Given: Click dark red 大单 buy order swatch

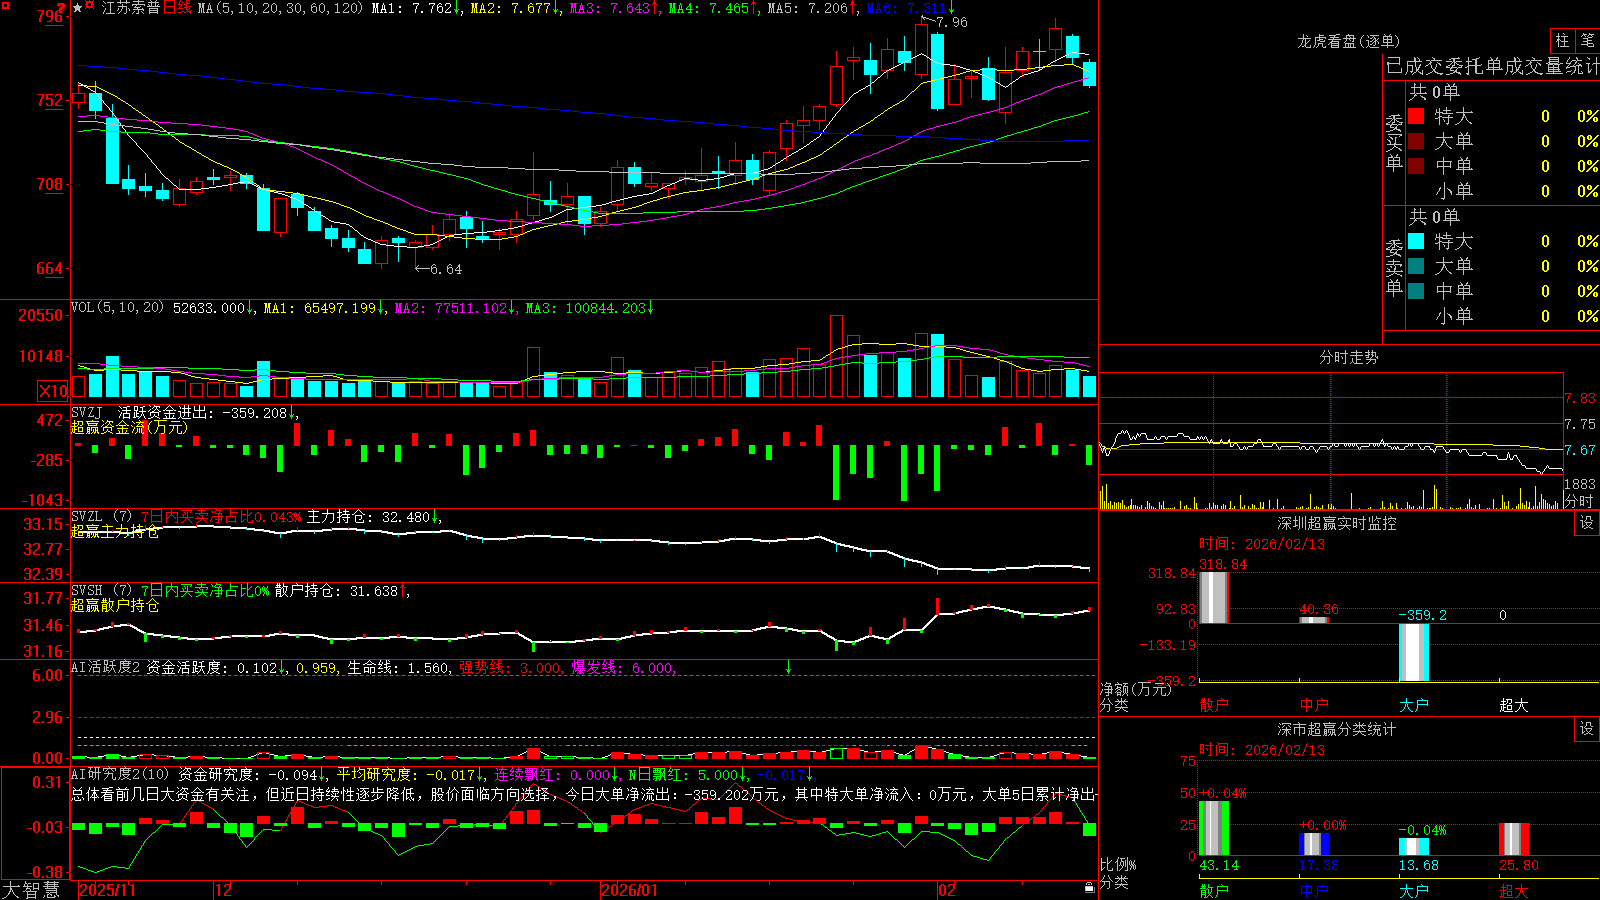Looking at the screenshot, I should pyautogui.click(x=1416, y=141).
